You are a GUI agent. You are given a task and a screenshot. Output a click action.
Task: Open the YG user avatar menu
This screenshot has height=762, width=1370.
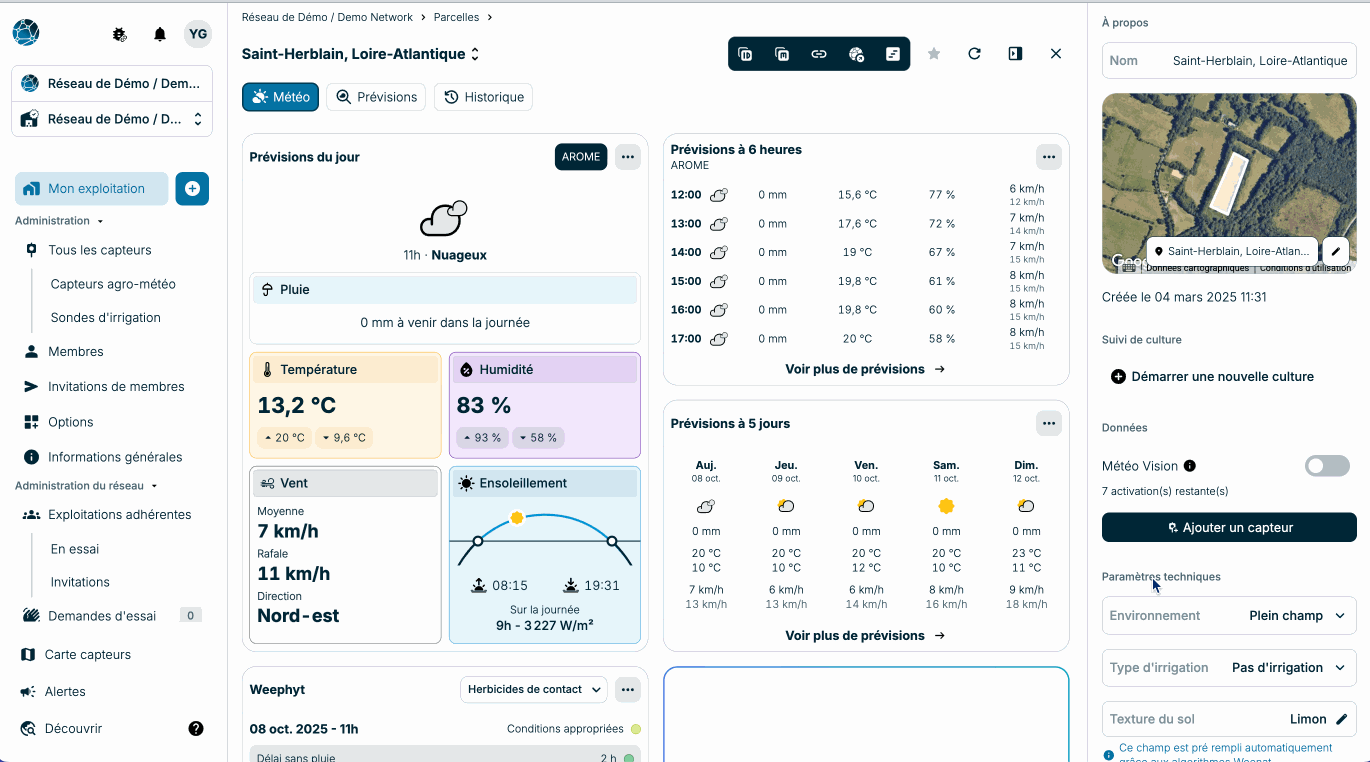(198, 34)
